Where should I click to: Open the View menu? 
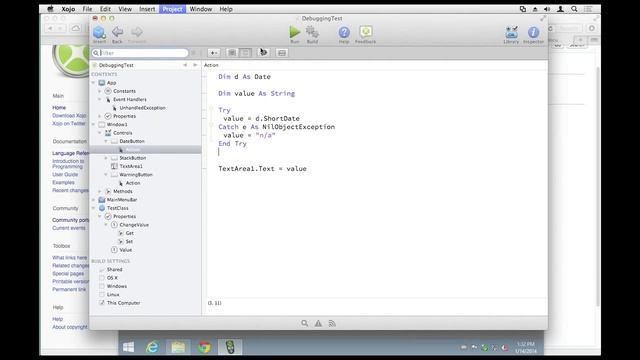click(x=125, y=9)
